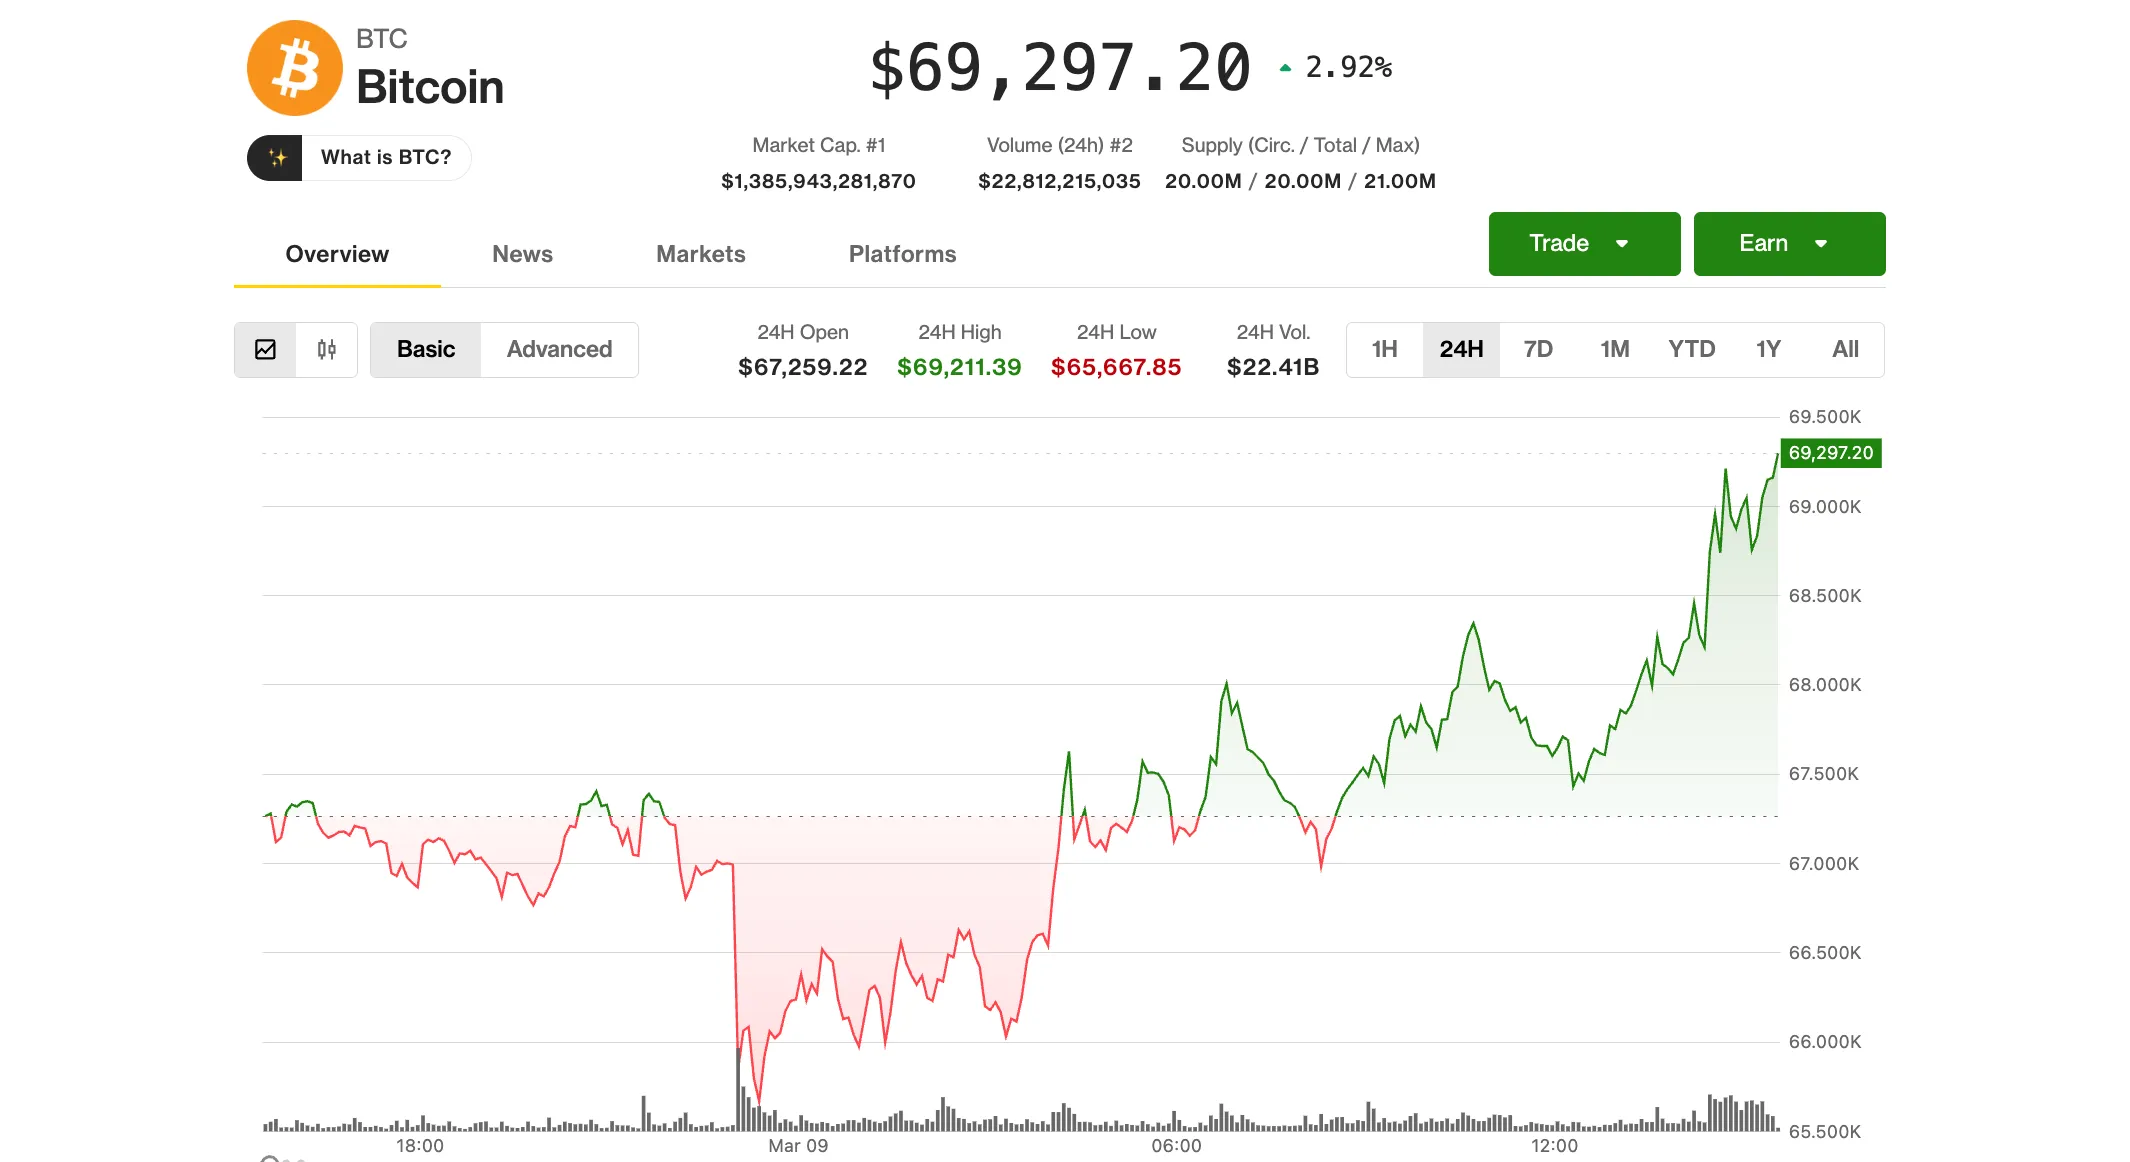
Task: Switch to the News tab
Action: (522, 254)
